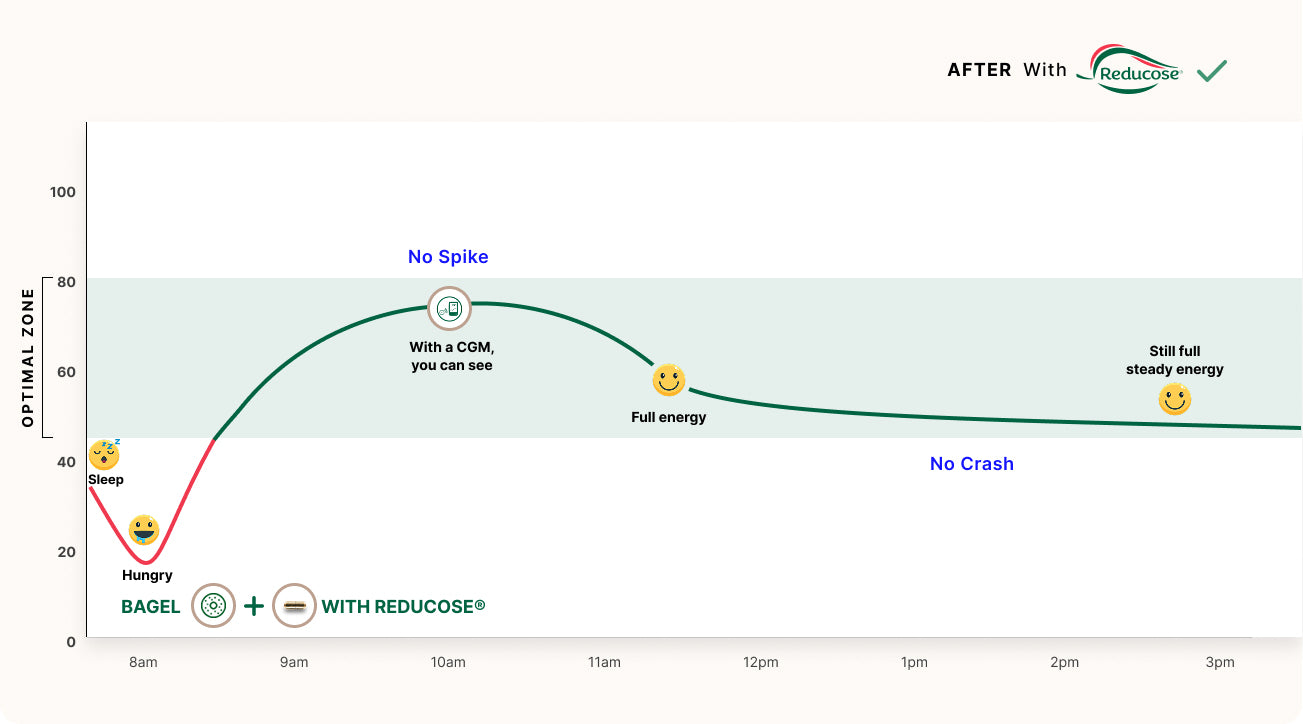This screenshot has width=1303, height=724.
Task: Click the 8am axis label
Action: tap(143, 662)
